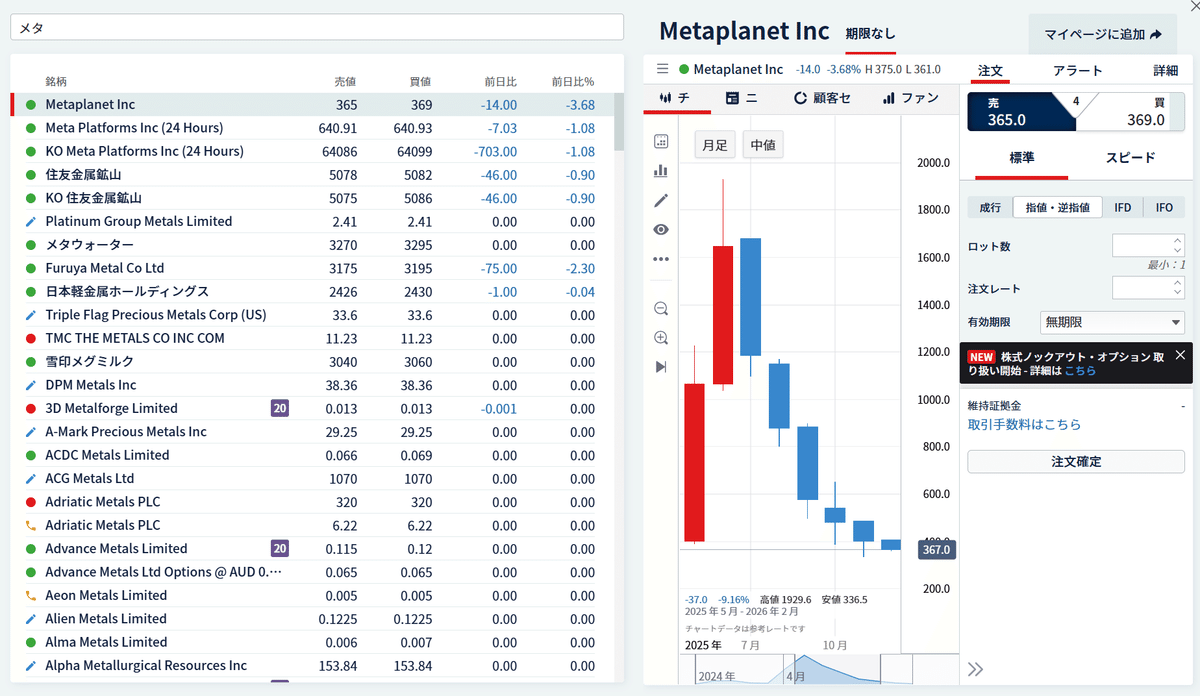Open the 有効期限 dropdown
This screenshot has width=1200, height=696.
pos(1112,322)
